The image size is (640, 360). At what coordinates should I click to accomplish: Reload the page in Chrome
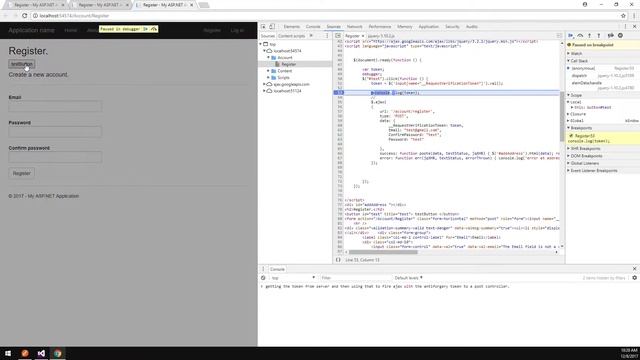pos(24,16)
